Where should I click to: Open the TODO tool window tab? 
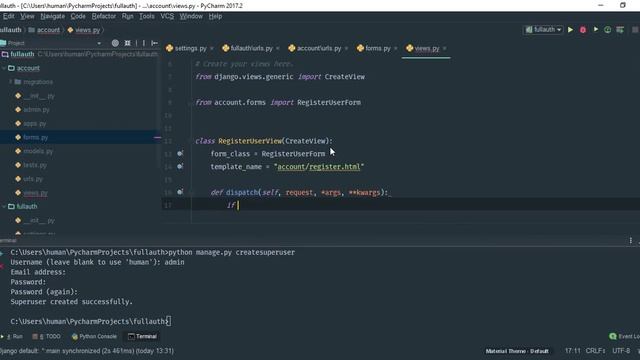[x=47, y=337]
